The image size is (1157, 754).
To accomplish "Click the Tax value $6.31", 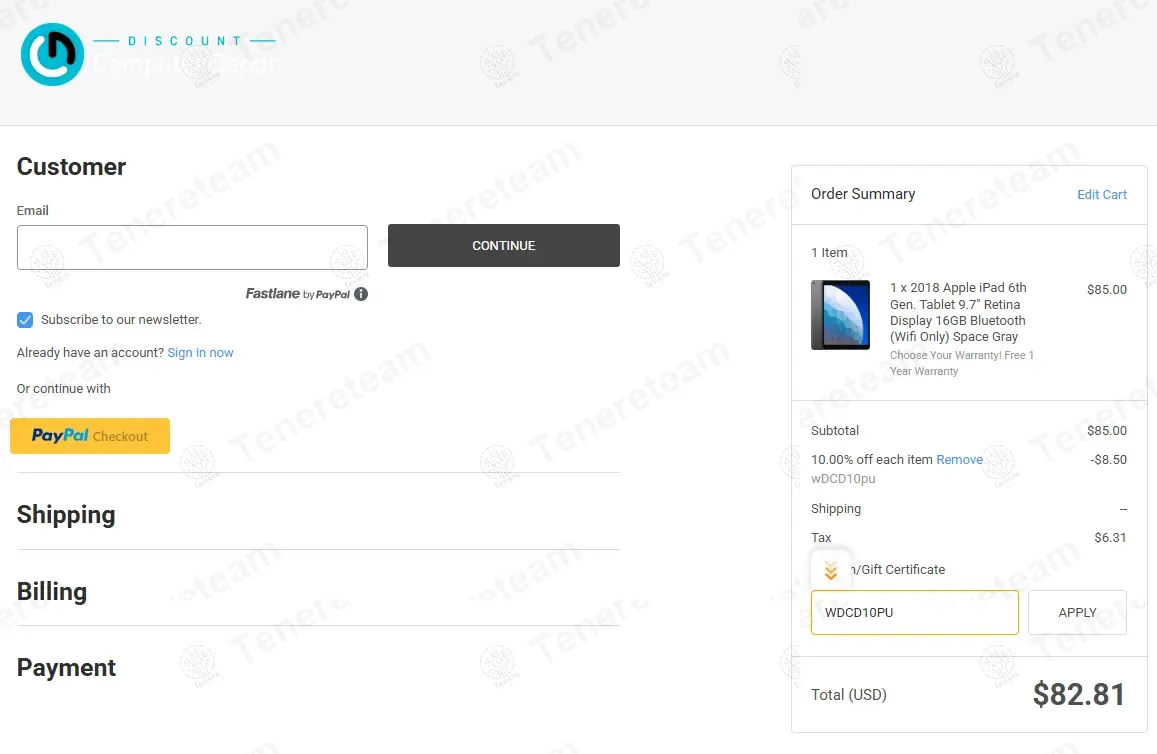I will [x=1110, y=538].
